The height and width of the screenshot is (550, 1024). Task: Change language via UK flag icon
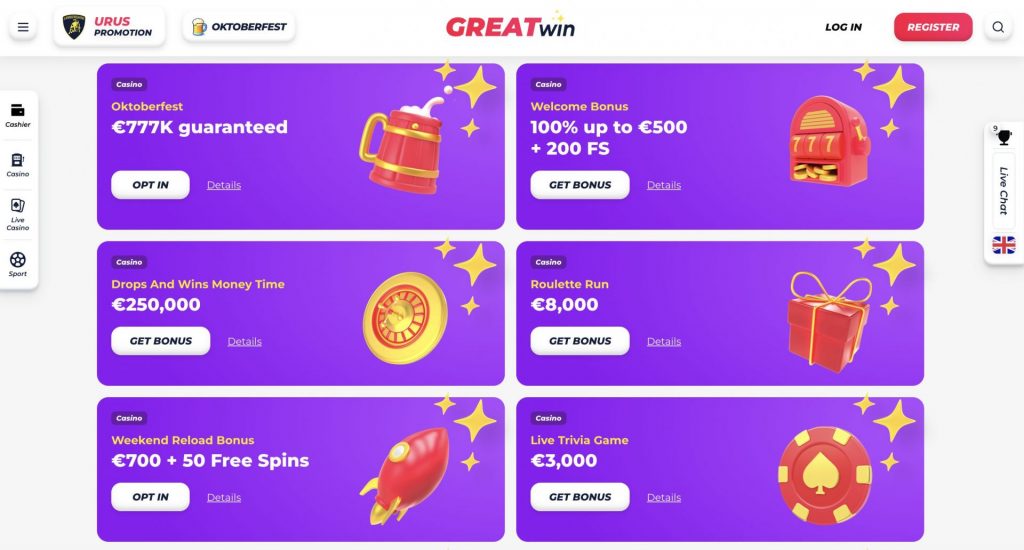point(1004,245)
